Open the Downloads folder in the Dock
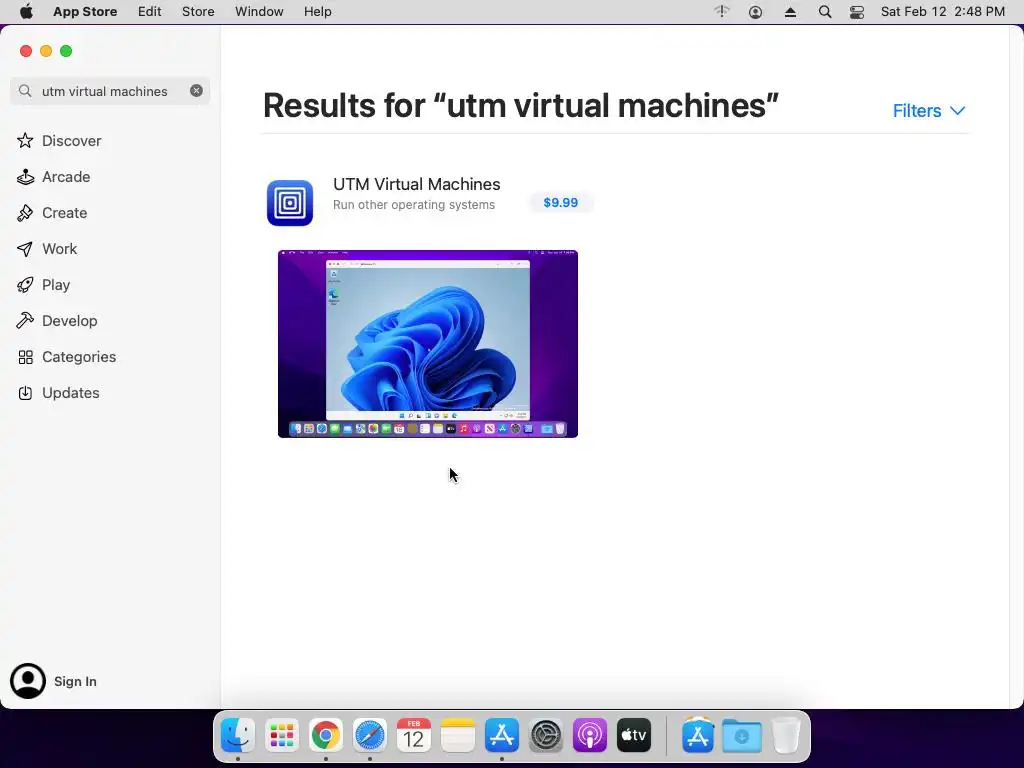 pyautogui.click(x=742, y=735)
